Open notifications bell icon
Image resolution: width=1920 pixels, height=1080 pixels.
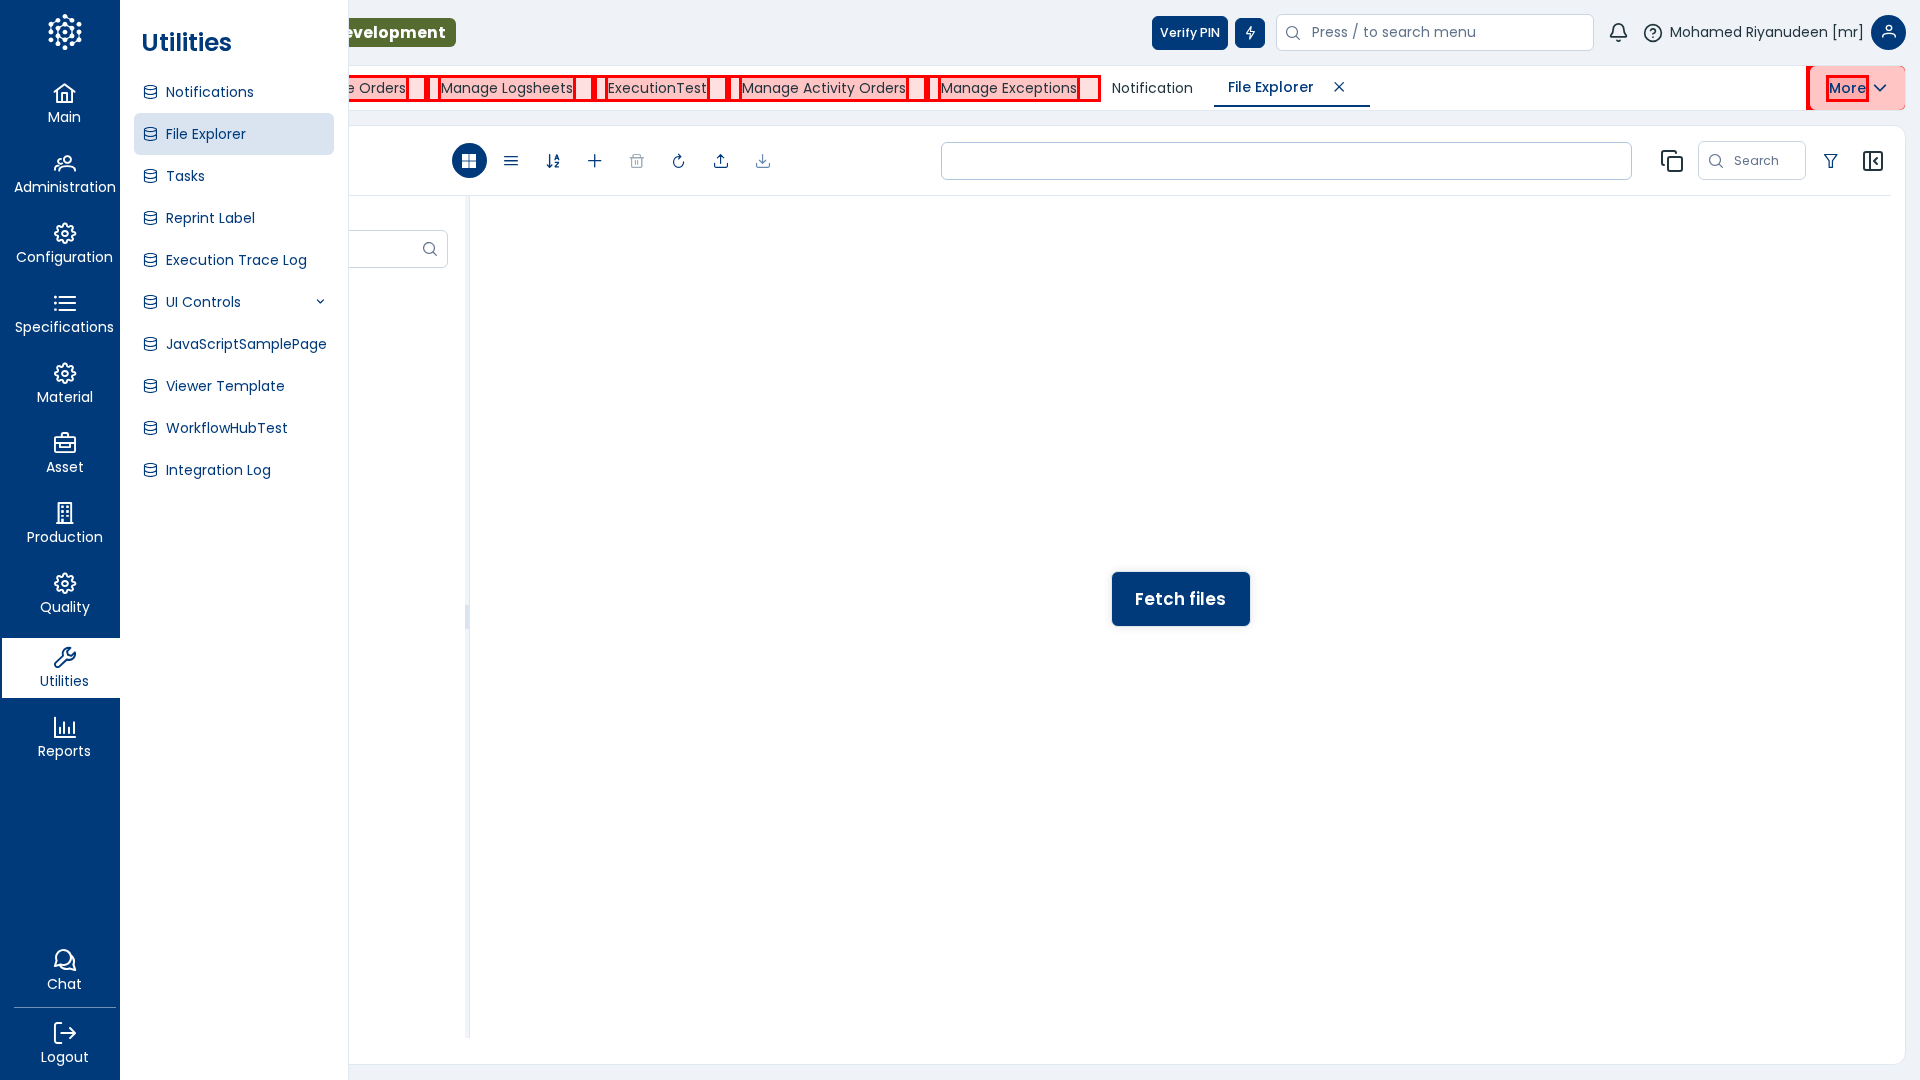1618,33
